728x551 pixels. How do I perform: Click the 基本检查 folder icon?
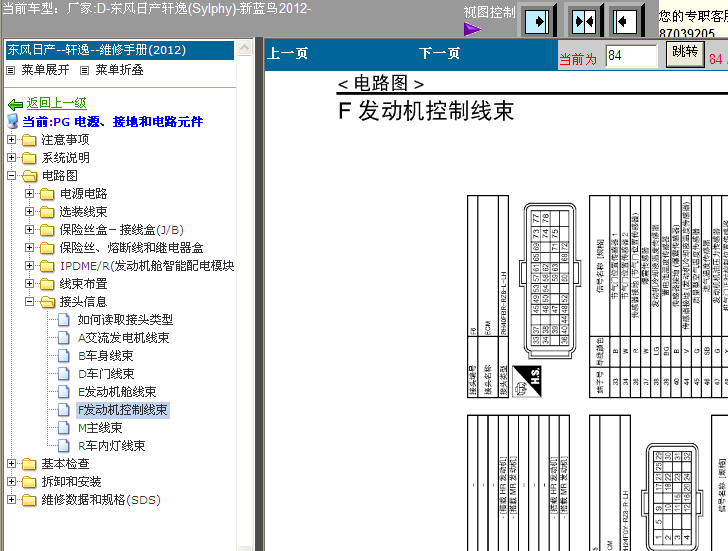[29, 464]
